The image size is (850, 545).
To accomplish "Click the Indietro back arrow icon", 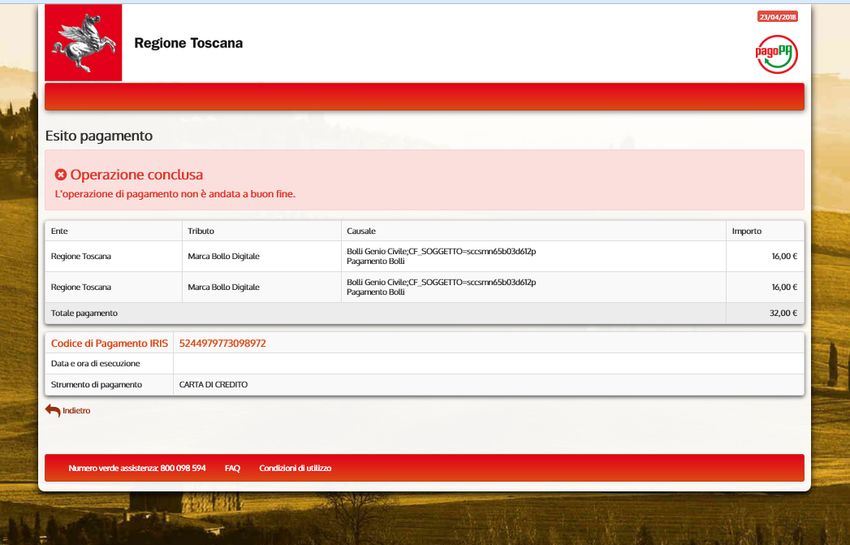I will click(x=52, y=410).
